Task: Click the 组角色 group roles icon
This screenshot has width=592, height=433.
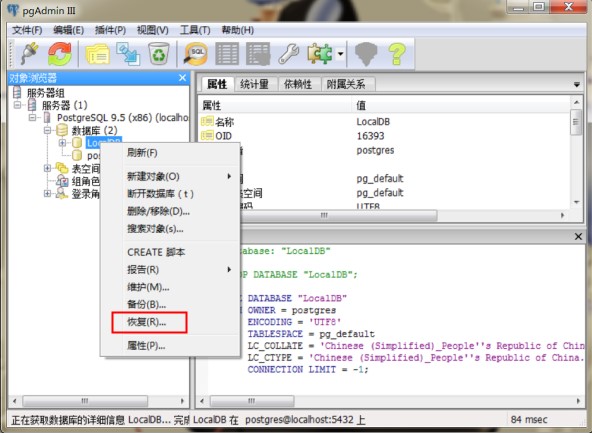Action: (x=62, y=181)
